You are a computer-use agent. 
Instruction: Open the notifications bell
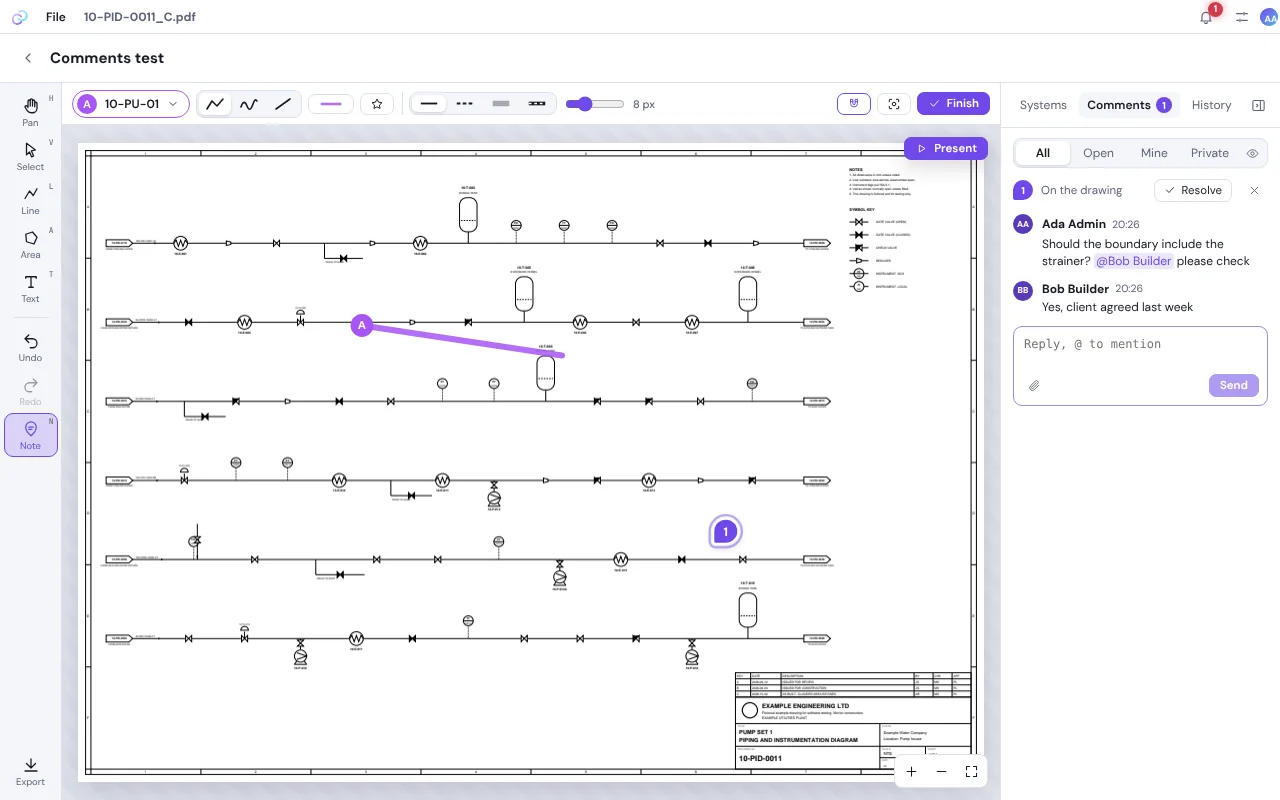point(1206,17)
